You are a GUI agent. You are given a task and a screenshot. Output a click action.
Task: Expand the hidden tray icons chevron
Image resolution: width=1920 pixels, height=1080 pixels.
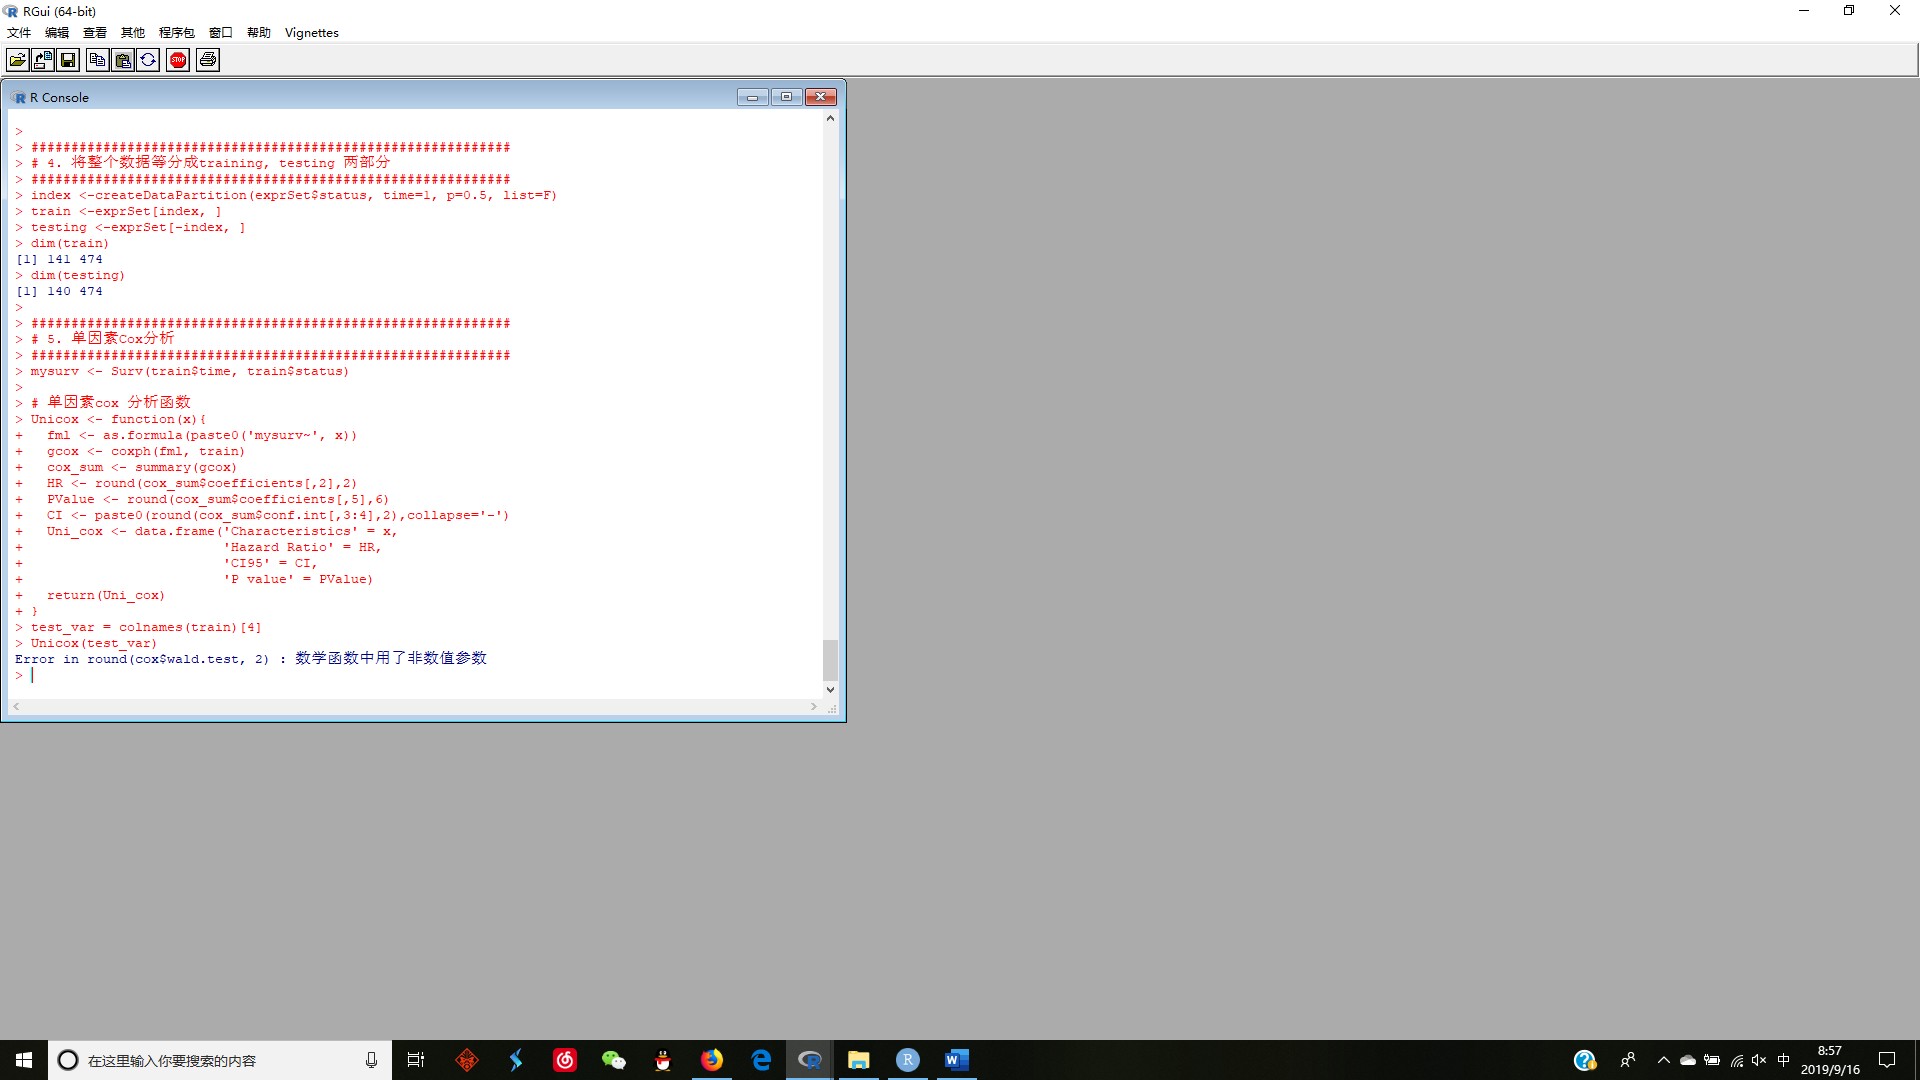coord(1664,1060)
